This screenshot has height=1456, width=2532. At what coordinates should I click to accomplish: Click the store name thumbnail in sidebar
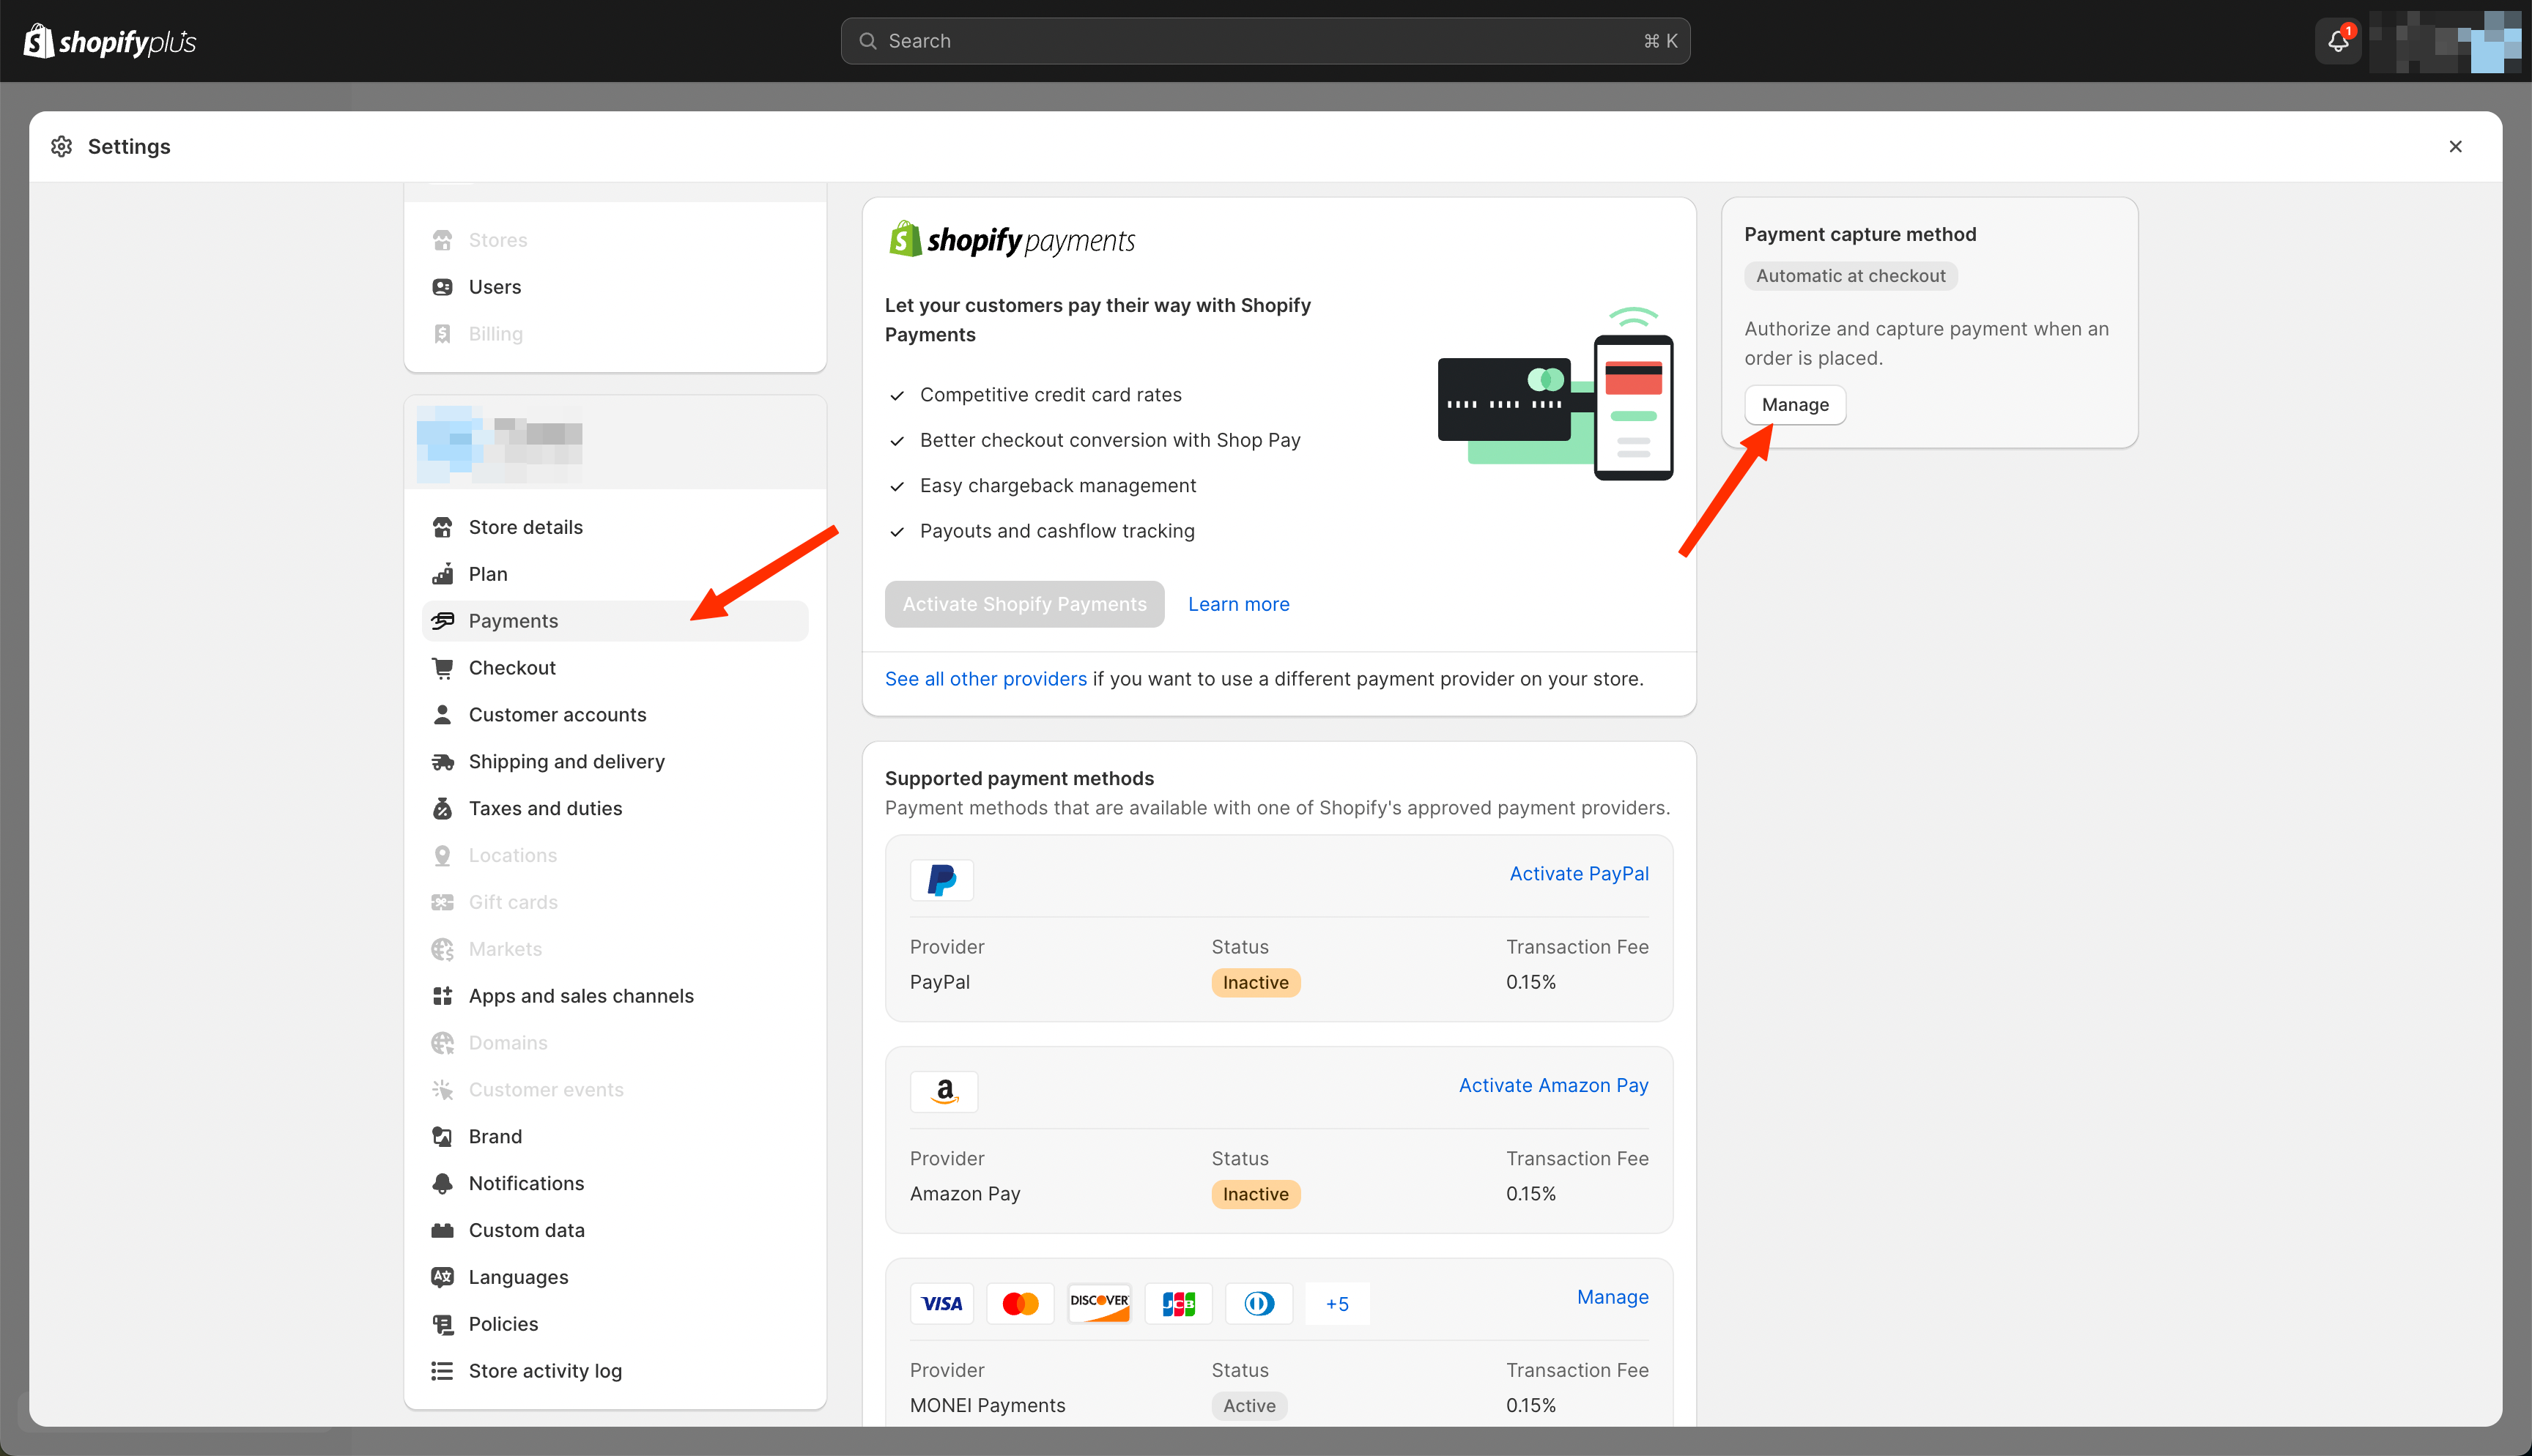[x=499, y=442]
